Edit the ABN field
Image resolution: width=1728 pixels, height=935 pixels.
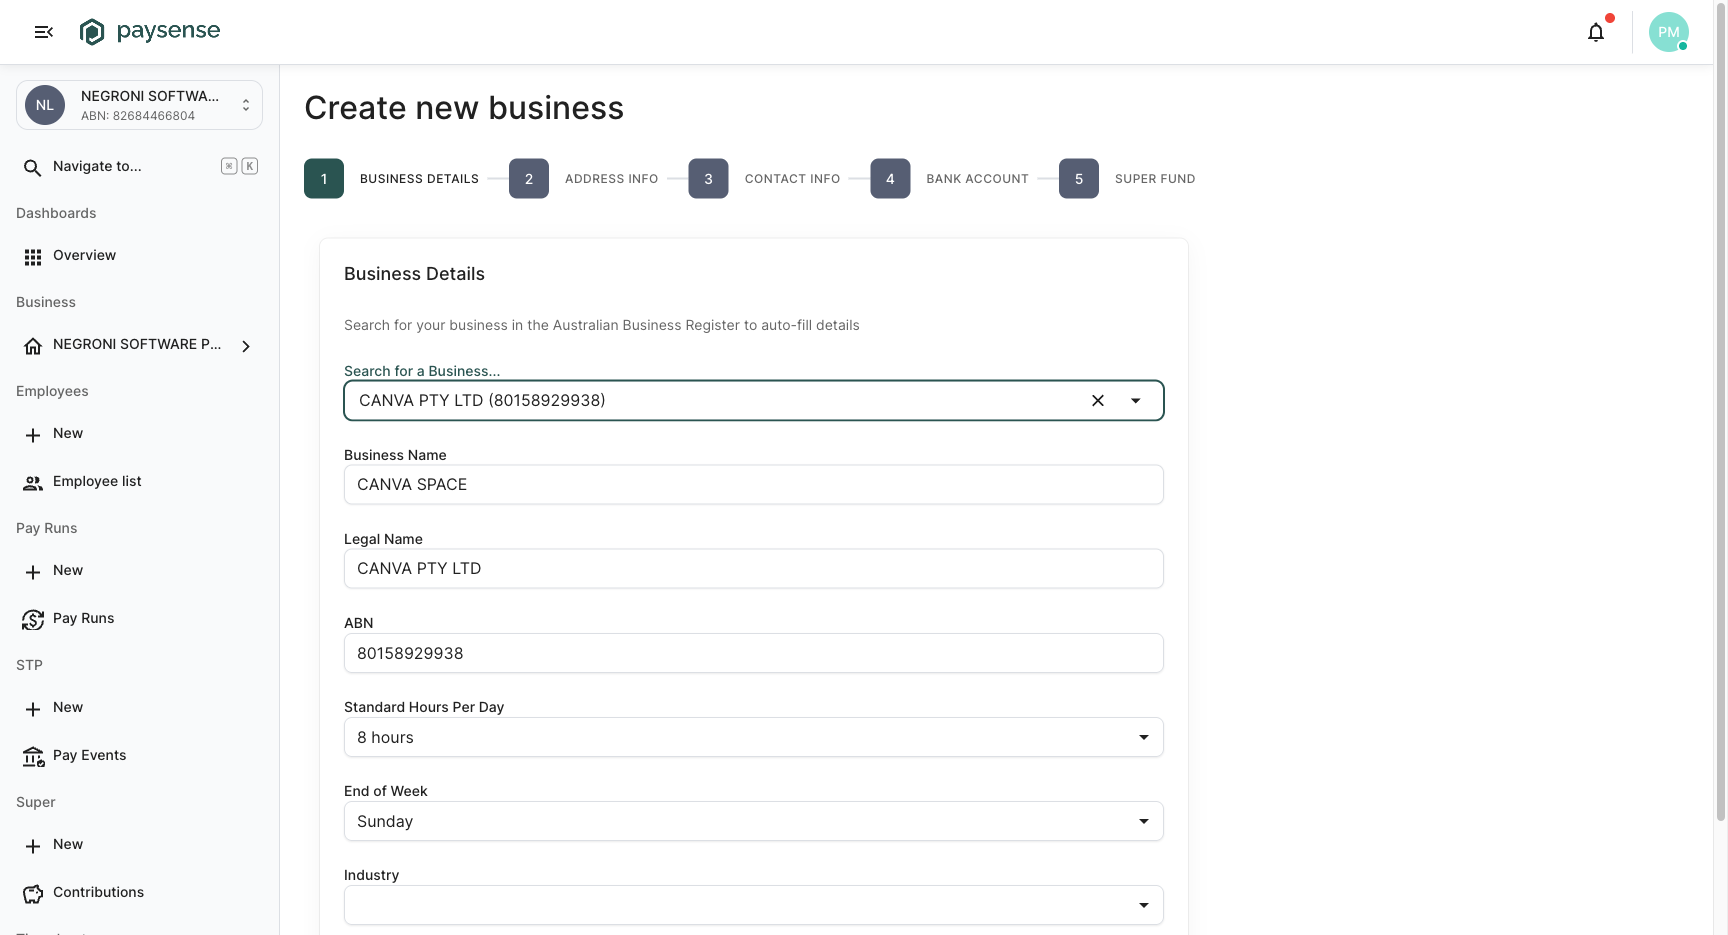tap(754, 653)
